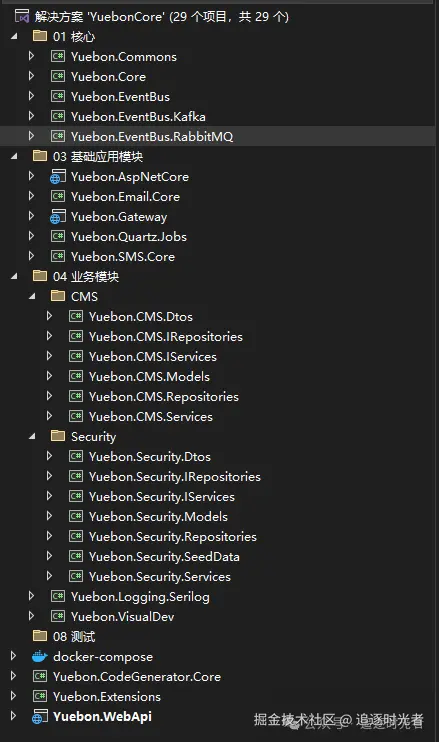This screenshot has width=439, height=742.
Task: Click the web icon beside Yuebon.WebApi
Action: (40, 716)
